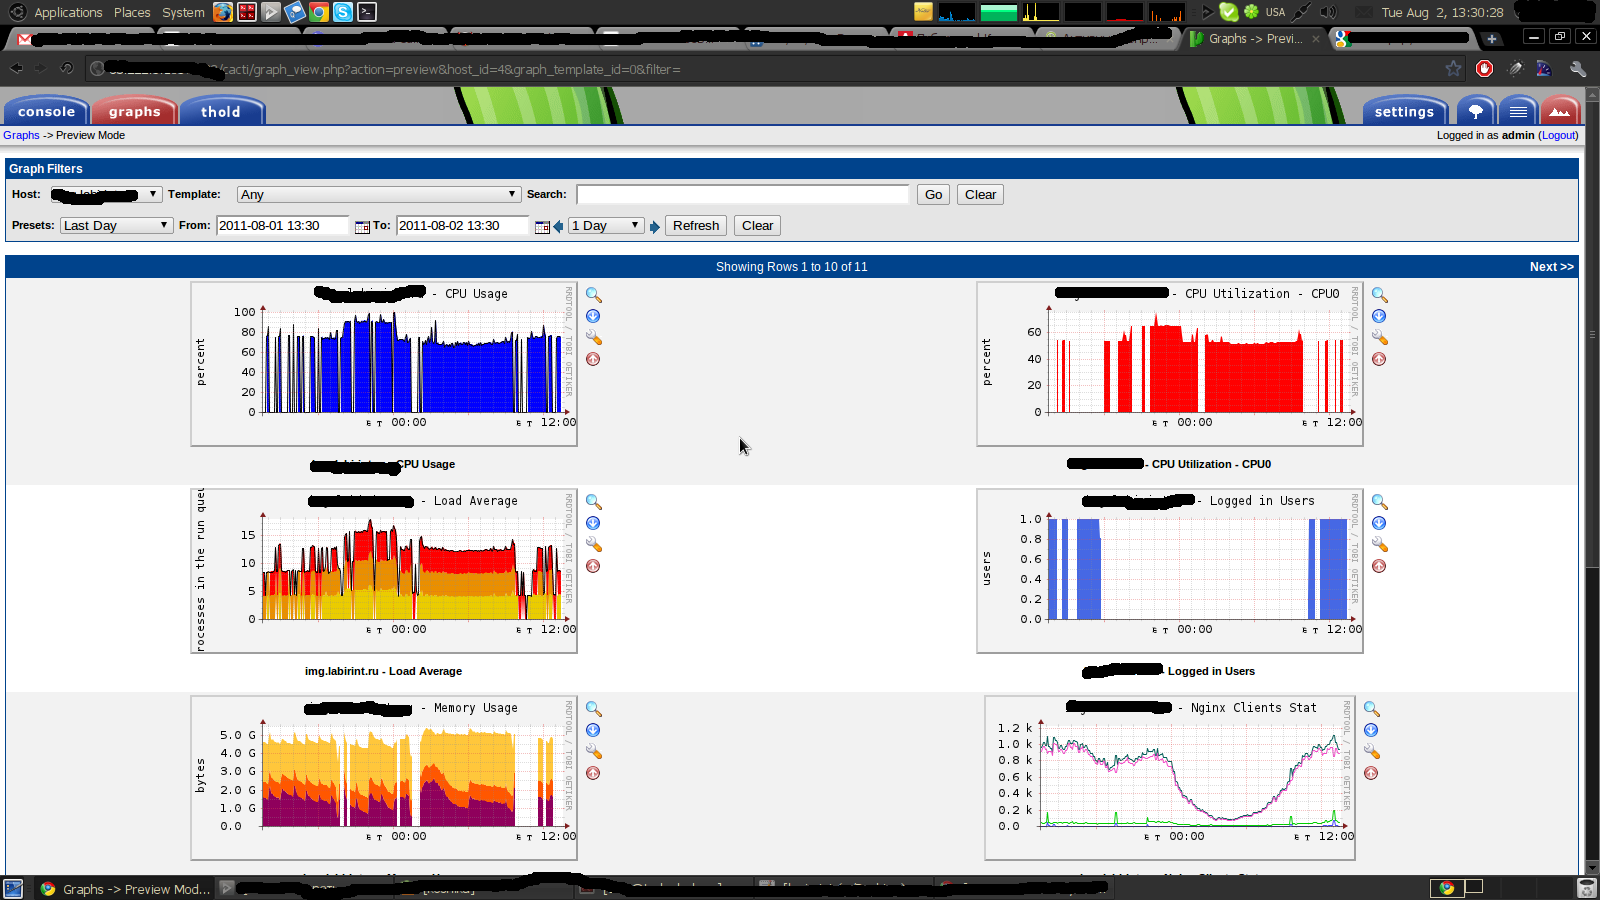Open wrench icon beside Load Average graph
The height and width of the screenshot is (900, 1600).
tap(594, 545)
